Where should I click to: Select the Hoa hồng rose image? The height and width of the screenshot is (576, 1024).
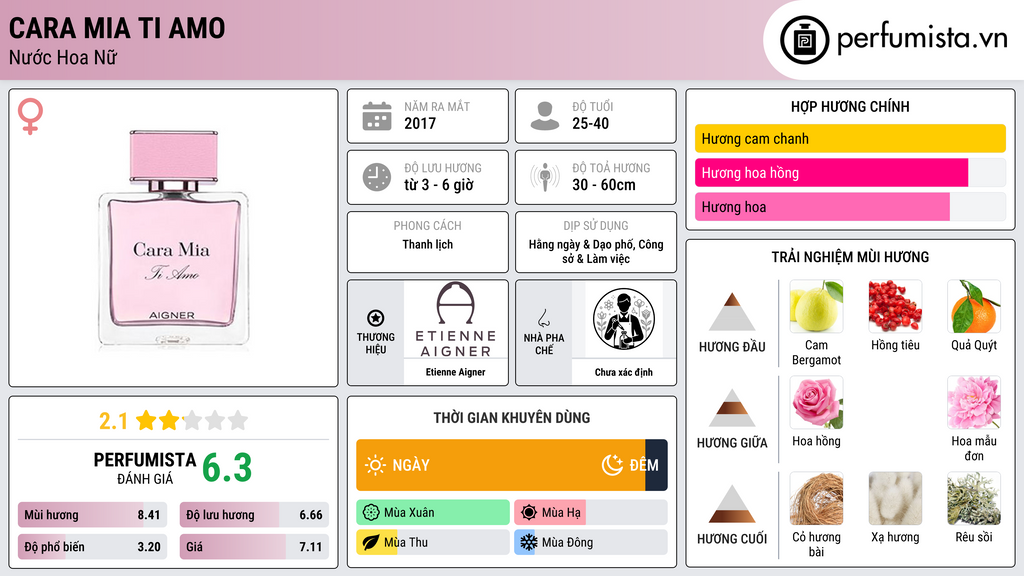[816, 402]
